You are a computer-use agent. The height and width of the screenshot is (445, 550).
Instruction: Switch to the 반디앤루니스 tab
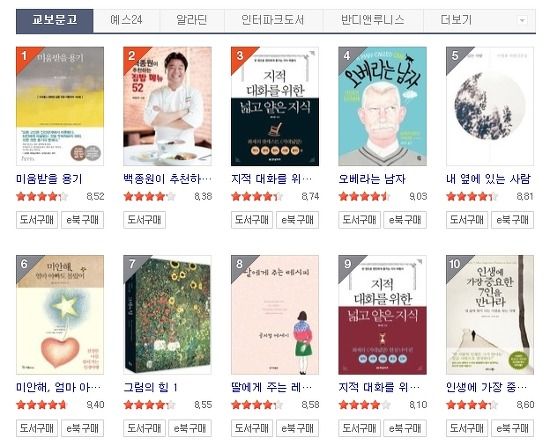click(x=373, y=20)
